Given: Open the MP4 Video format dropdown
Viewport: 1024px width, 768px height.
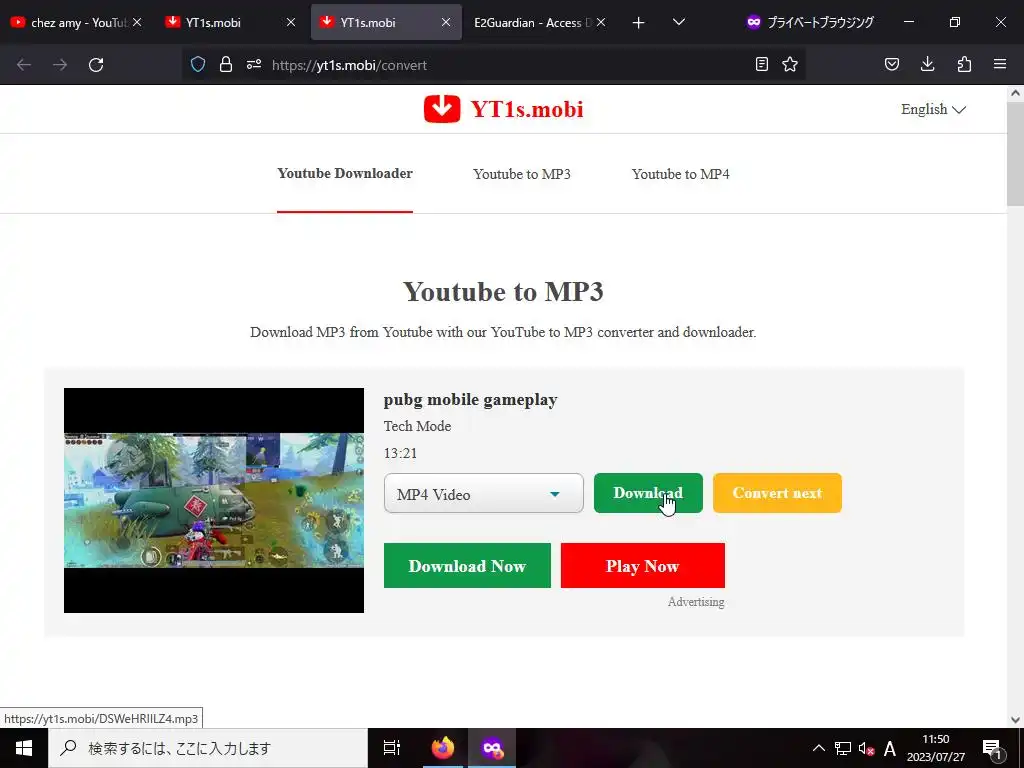Looking at the screenshot, I should click(483, 494).
